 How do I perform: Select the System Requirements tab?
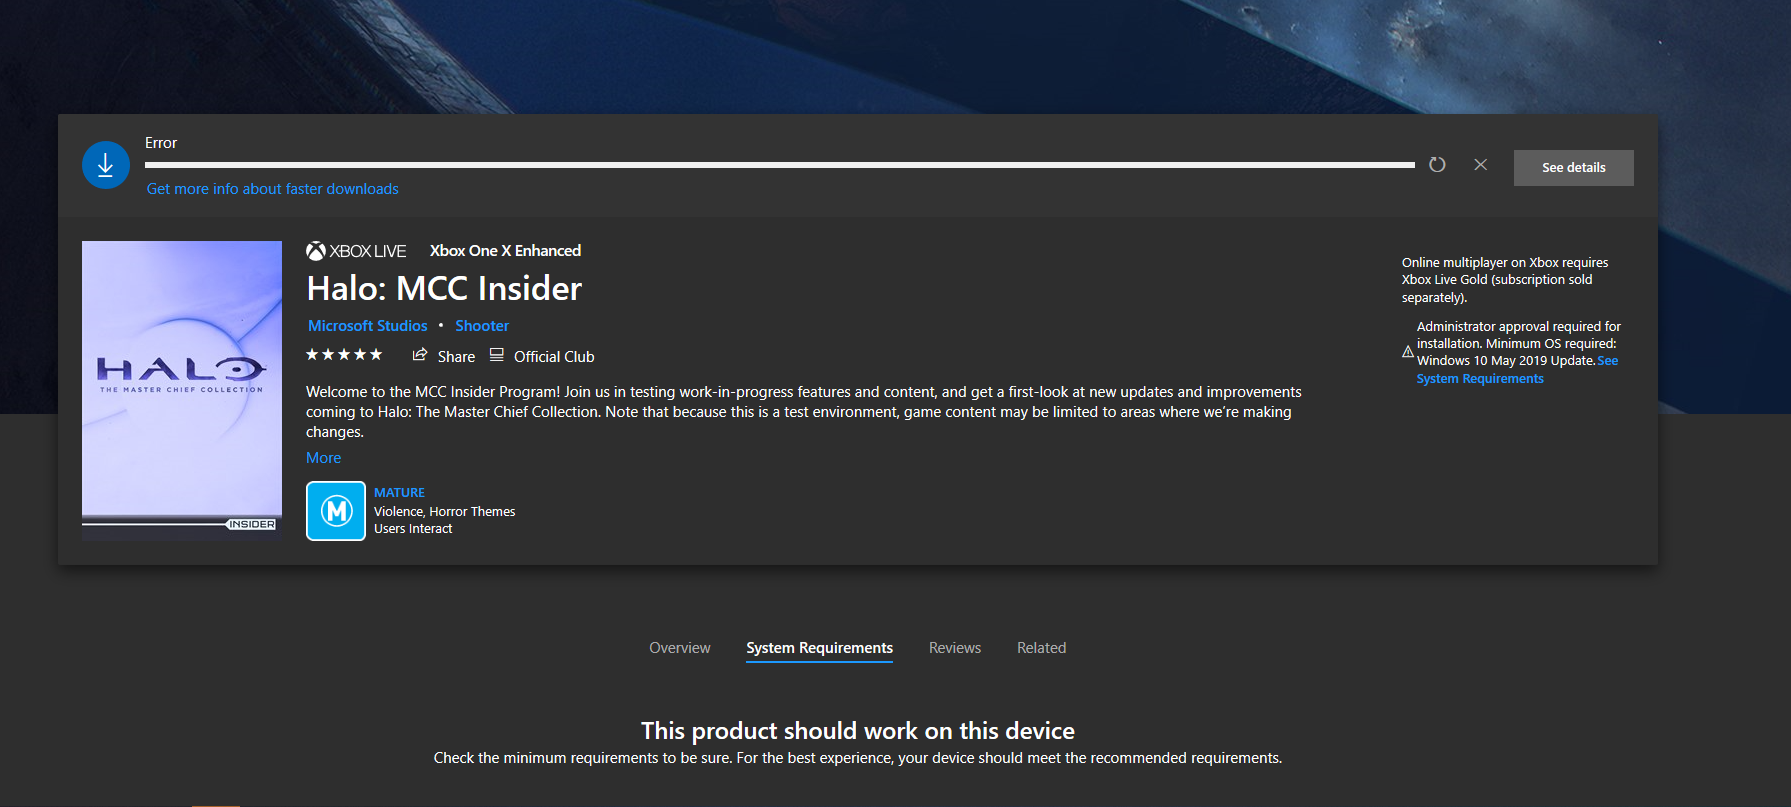click(819, 648)
